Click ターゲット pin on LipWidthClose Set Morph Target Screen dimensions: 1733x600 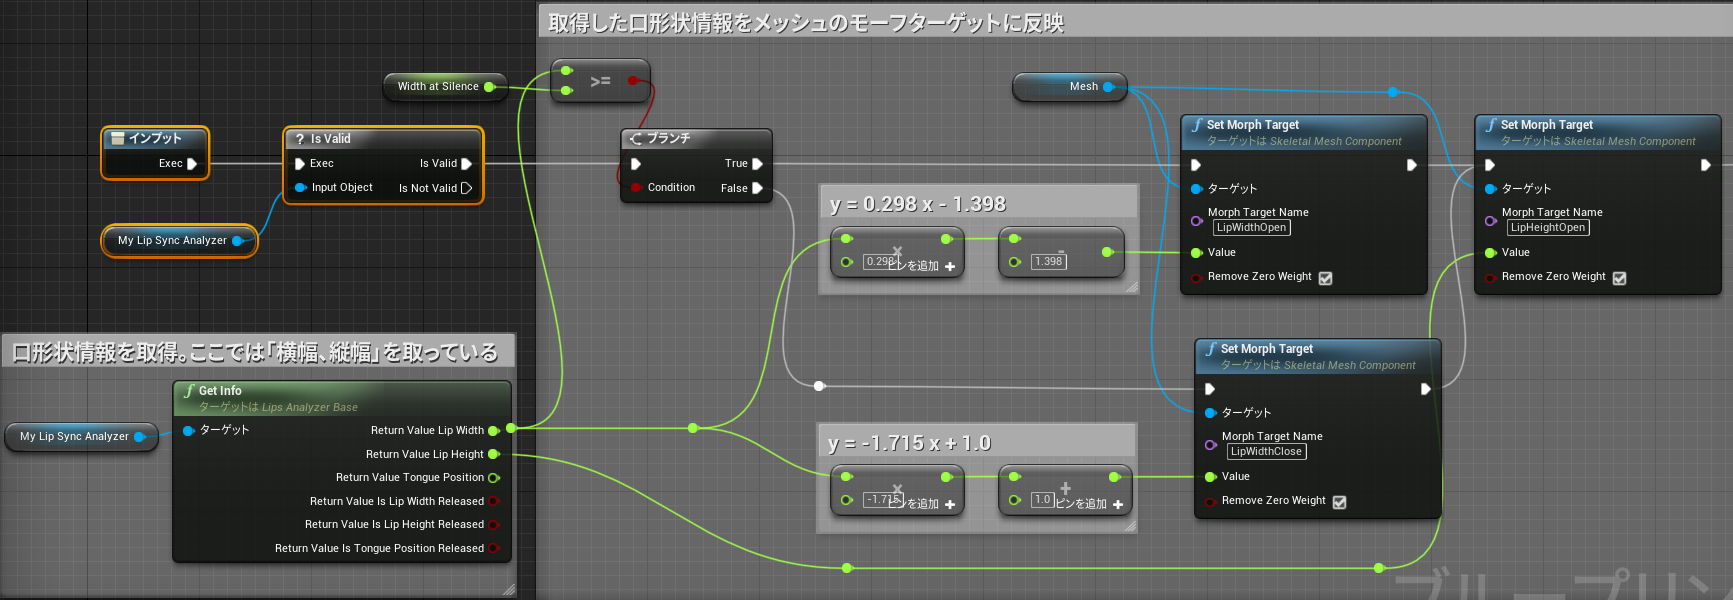[x=1210, y=413]
